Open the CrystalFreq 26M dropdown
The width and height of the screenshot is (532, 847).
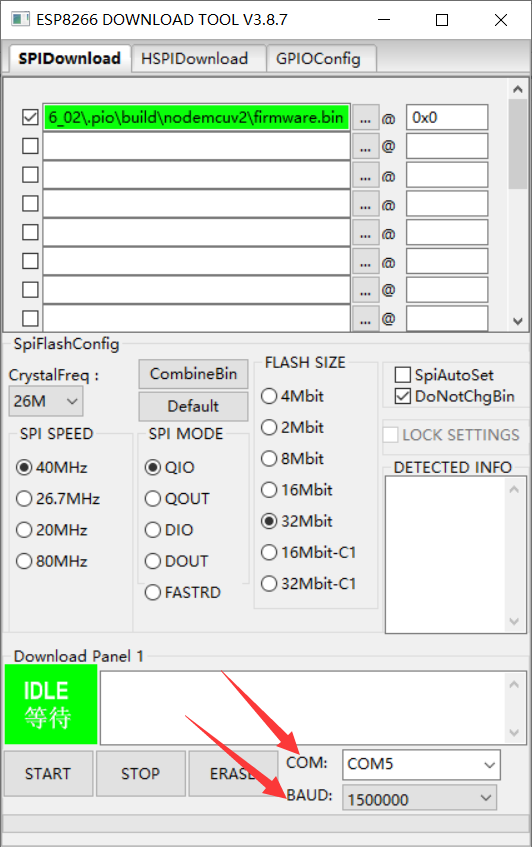[46, 401]
